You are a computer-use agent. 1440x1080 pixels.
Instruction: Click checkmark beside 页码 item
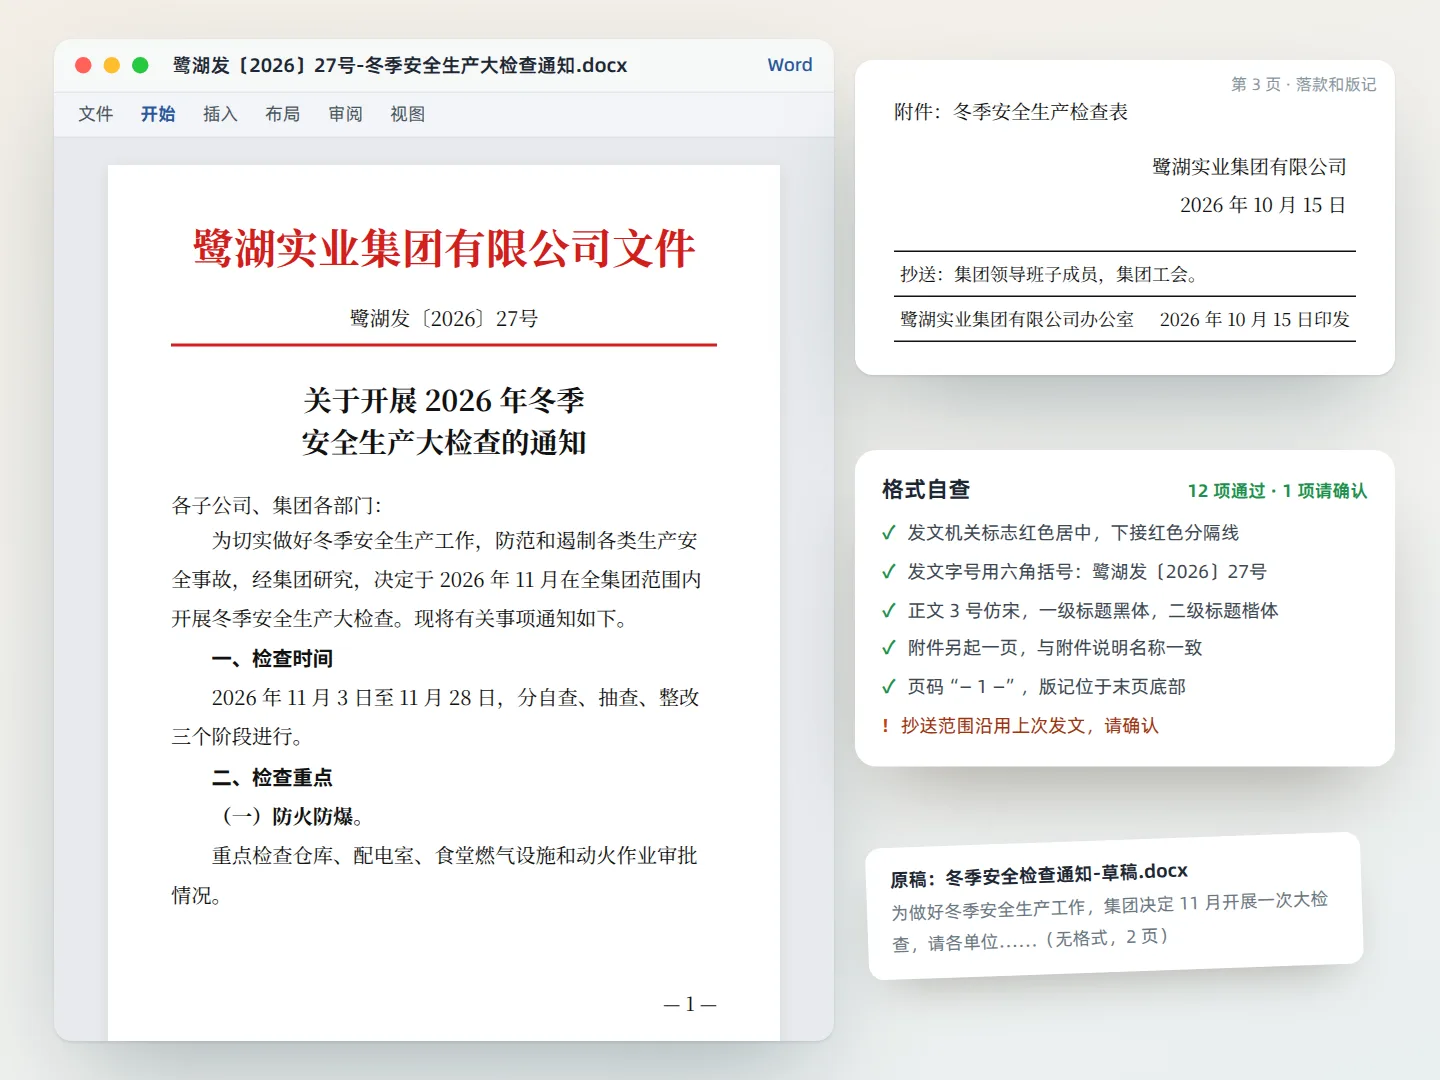tap(888, 687)
